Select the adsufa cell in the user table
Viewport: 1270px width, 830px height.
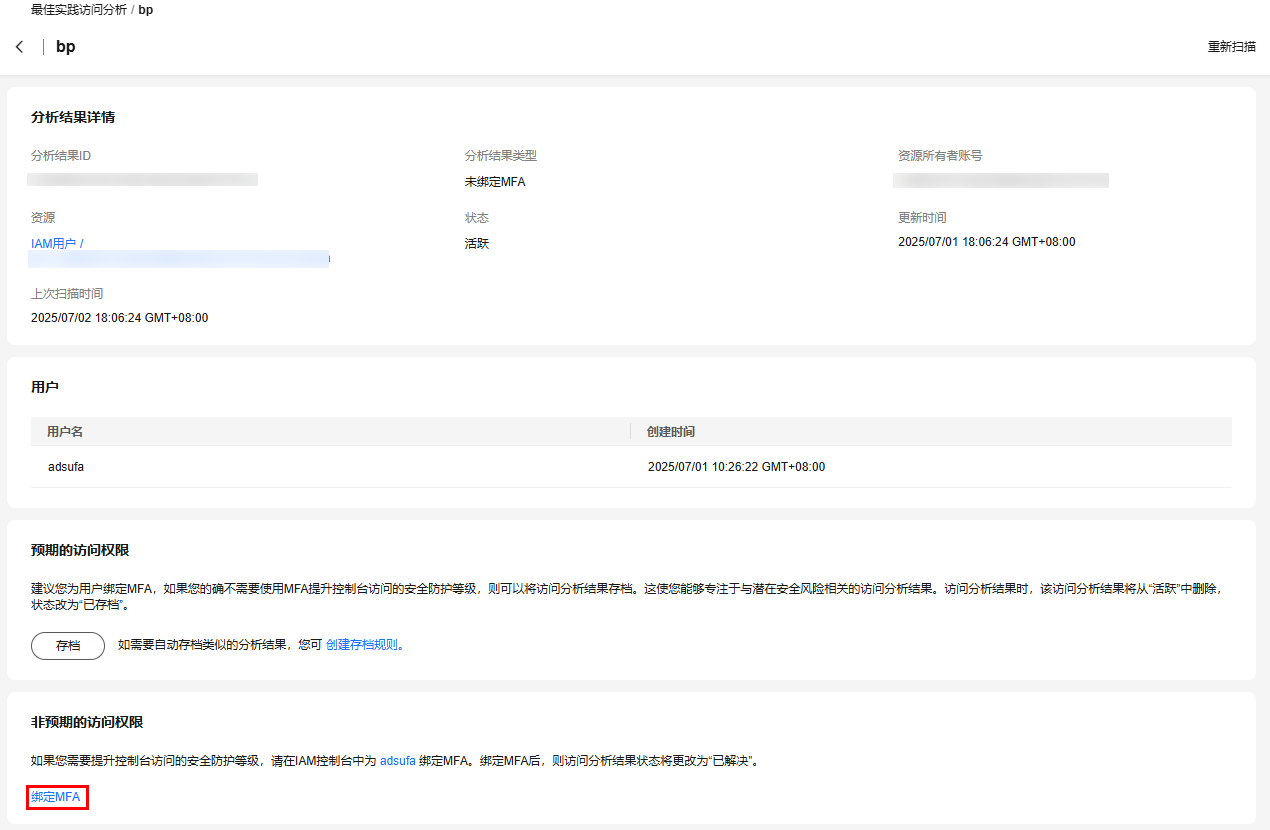[x=66, y=467]
